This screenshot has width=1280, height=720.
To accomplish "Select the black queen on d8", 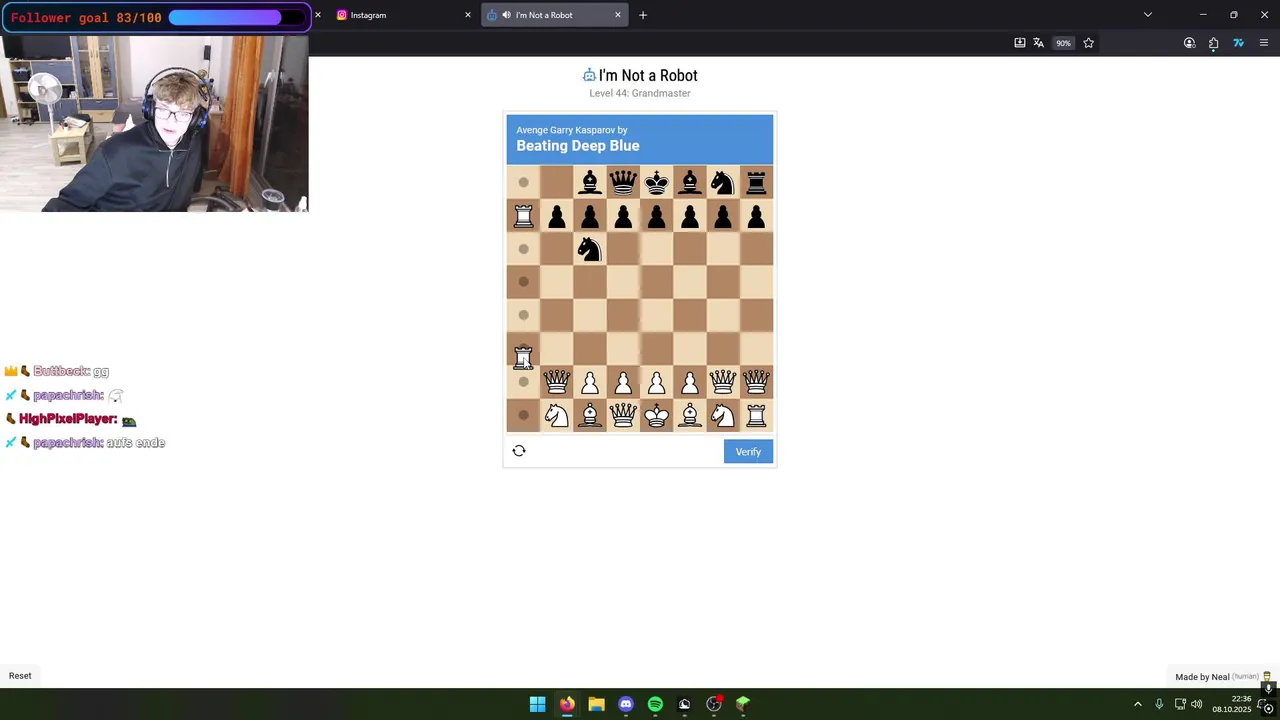I will coord(623,182).
